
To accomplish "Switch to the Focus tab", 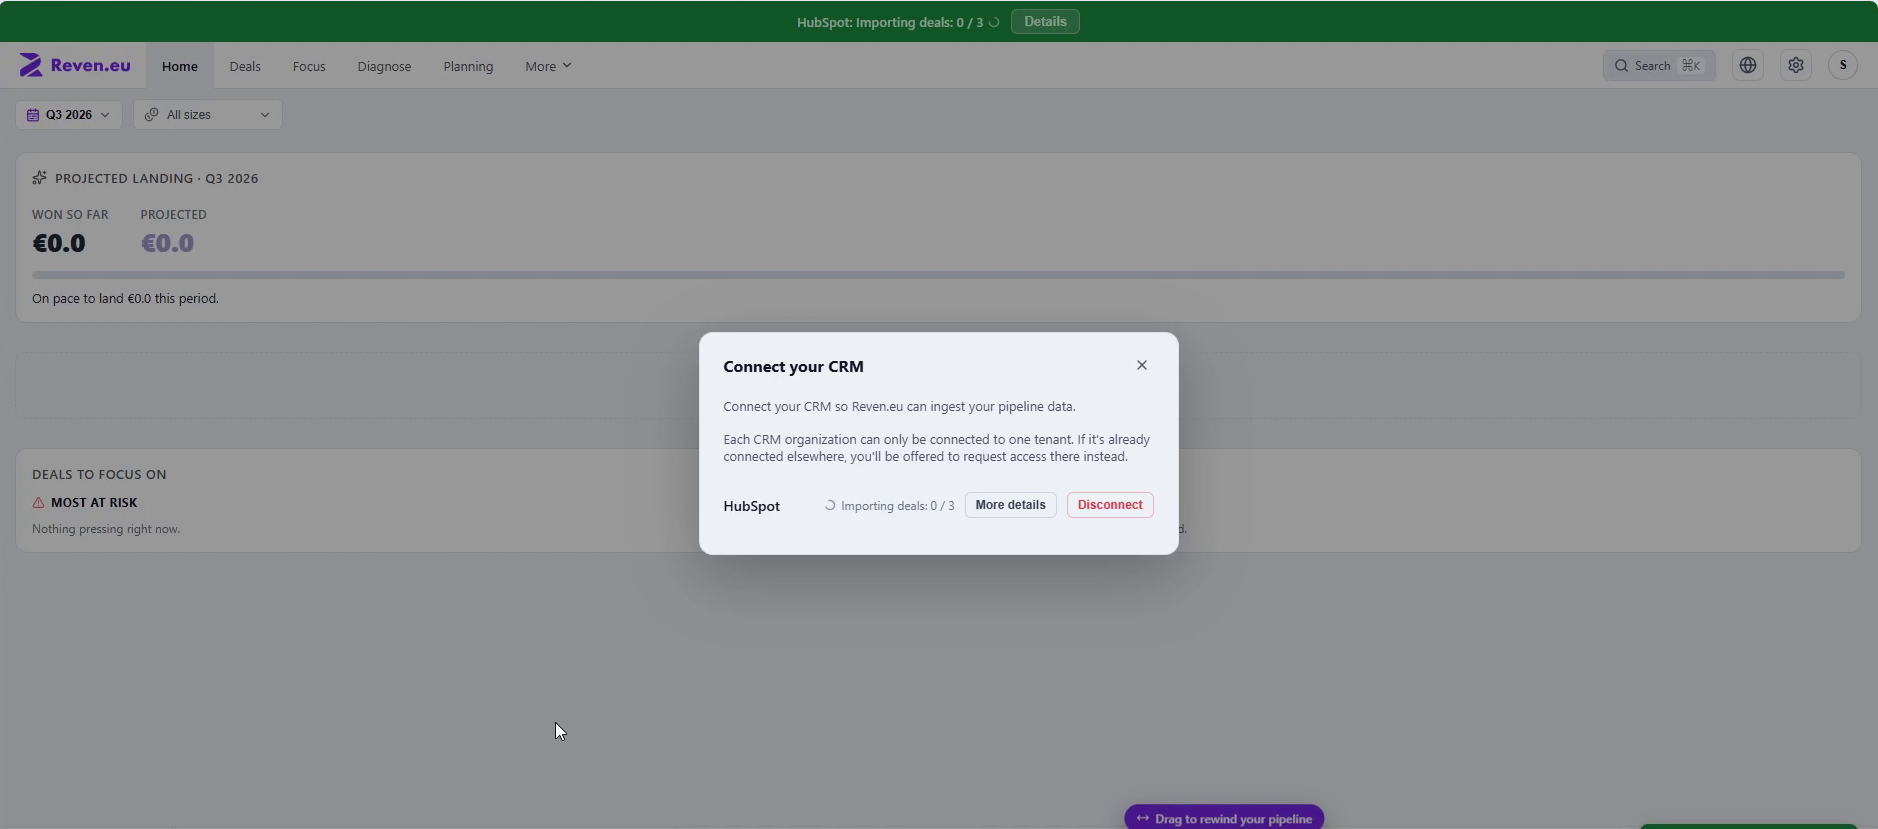I will tap(309, 66).
